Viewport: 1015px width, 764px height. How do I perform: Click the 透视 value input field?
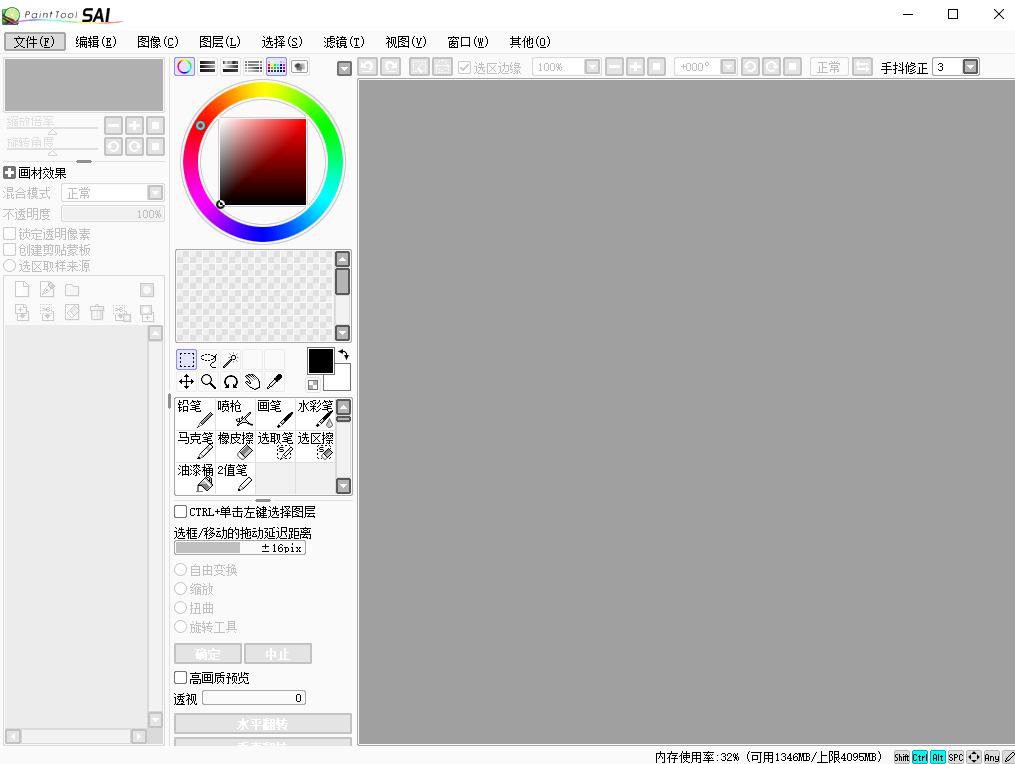254,698
